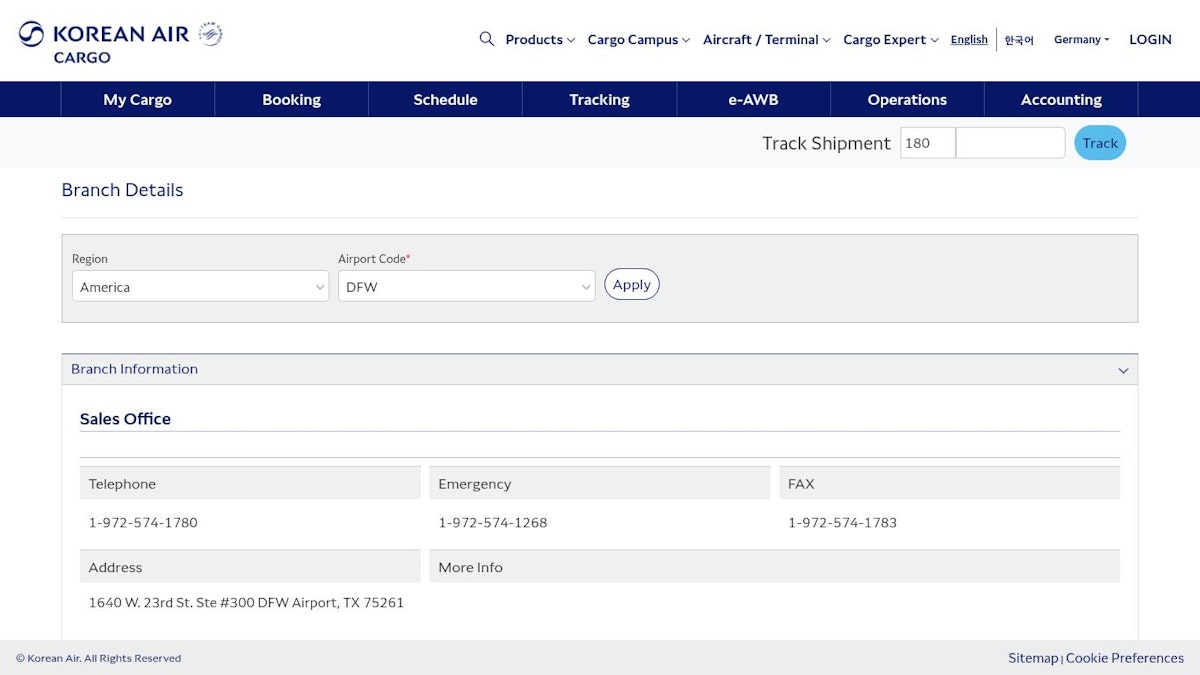This screenshot has height=675, width=1200.
Task: Click the air waybill number input field
Action: 1010,143
